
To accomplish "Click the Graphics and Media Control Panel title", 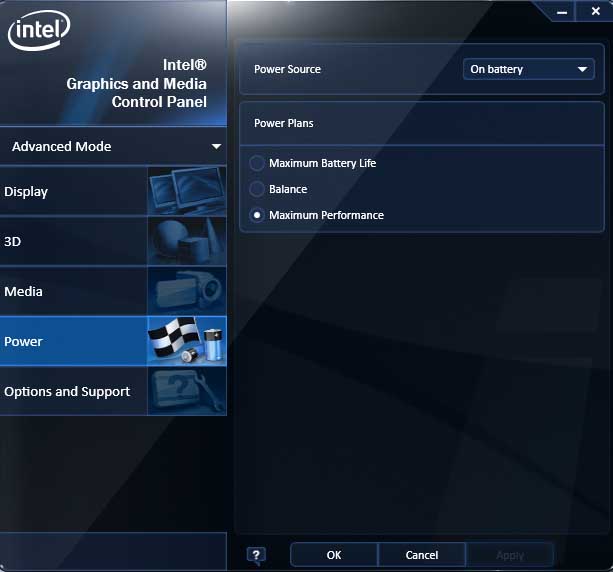I will (x=136, y=83).
